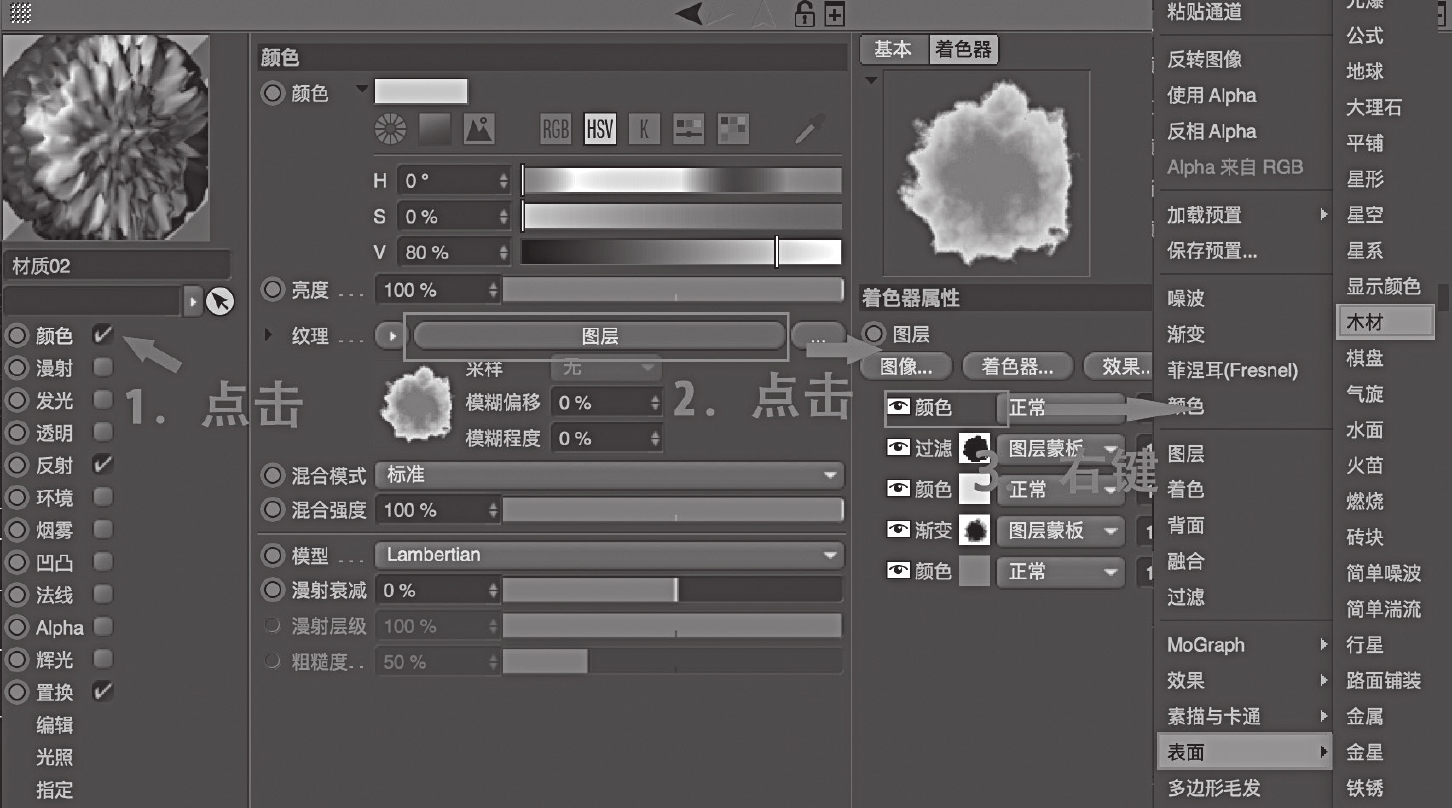Image resolution: width=1452 pixels, height=808 pixels.
Task: Switch color mode to HSV
Action: point(600,129)
